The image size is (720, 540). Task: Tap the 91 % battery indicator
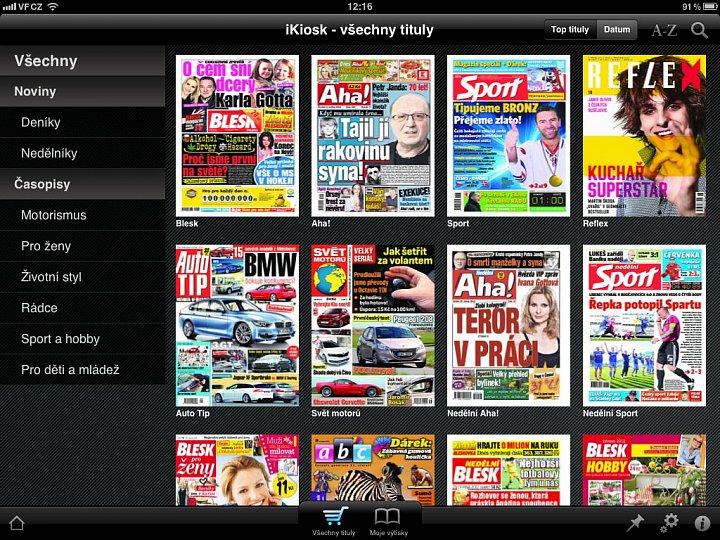[698, 6]
